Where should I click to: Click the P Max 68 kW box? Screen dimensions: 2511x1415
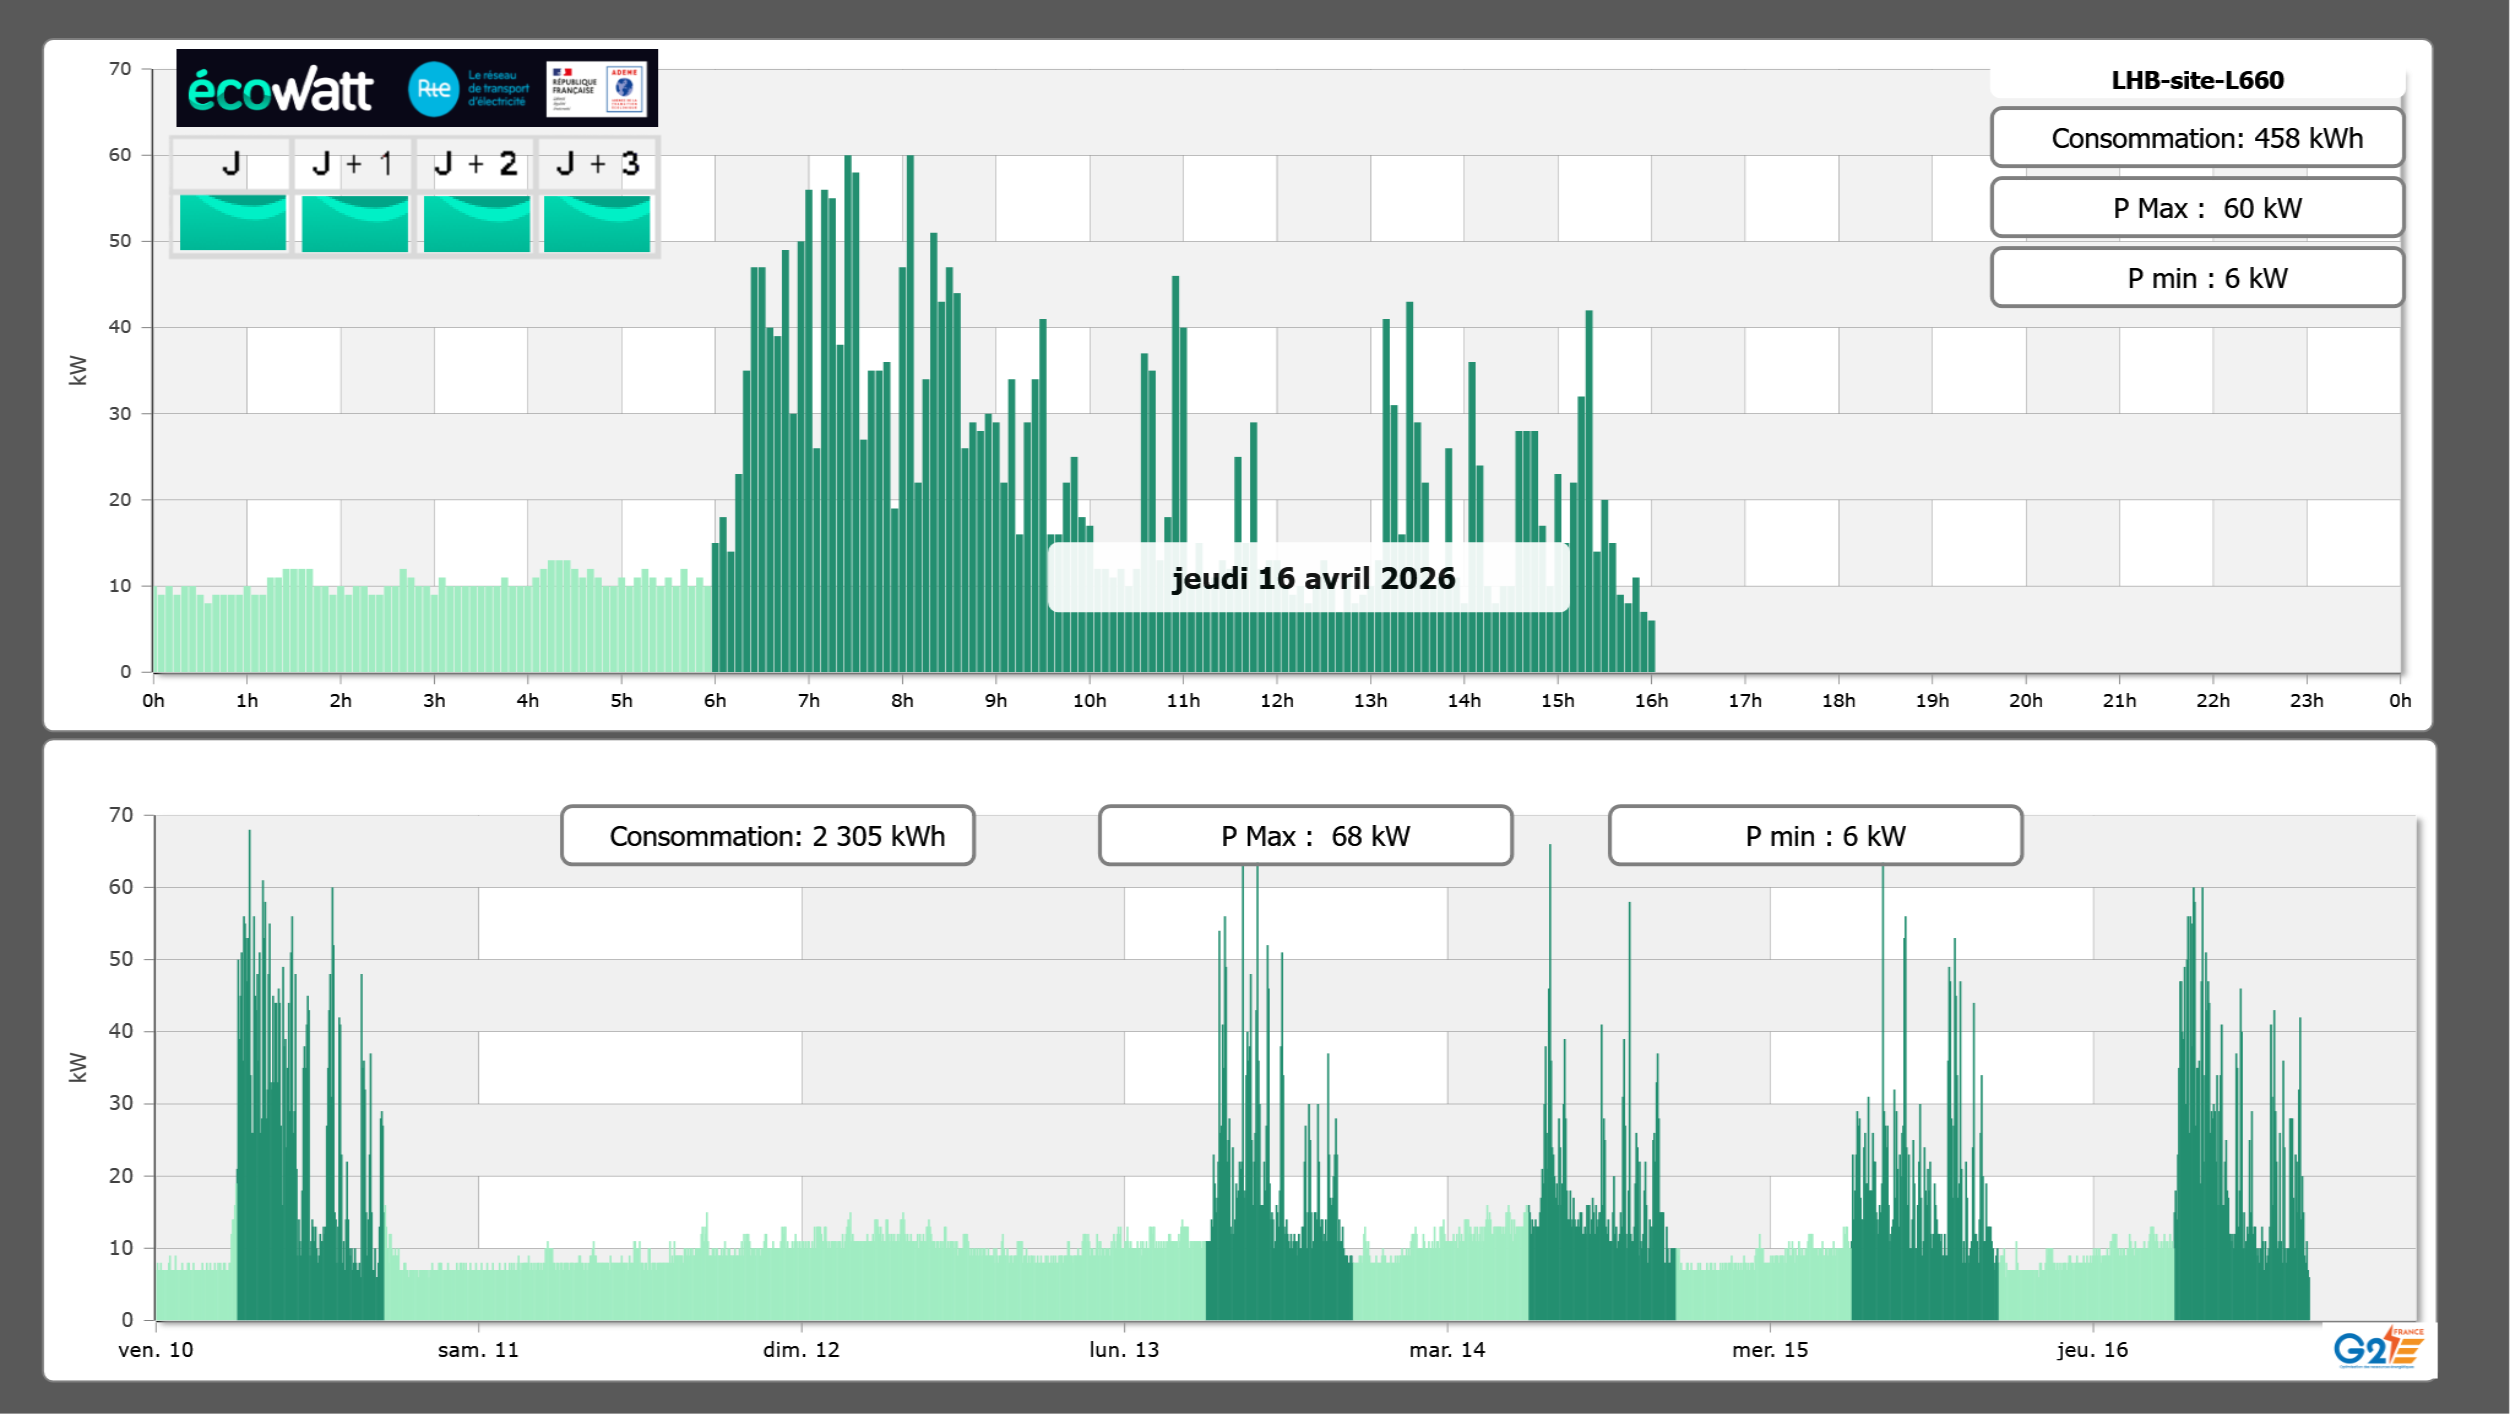(x=1305, y=836)
